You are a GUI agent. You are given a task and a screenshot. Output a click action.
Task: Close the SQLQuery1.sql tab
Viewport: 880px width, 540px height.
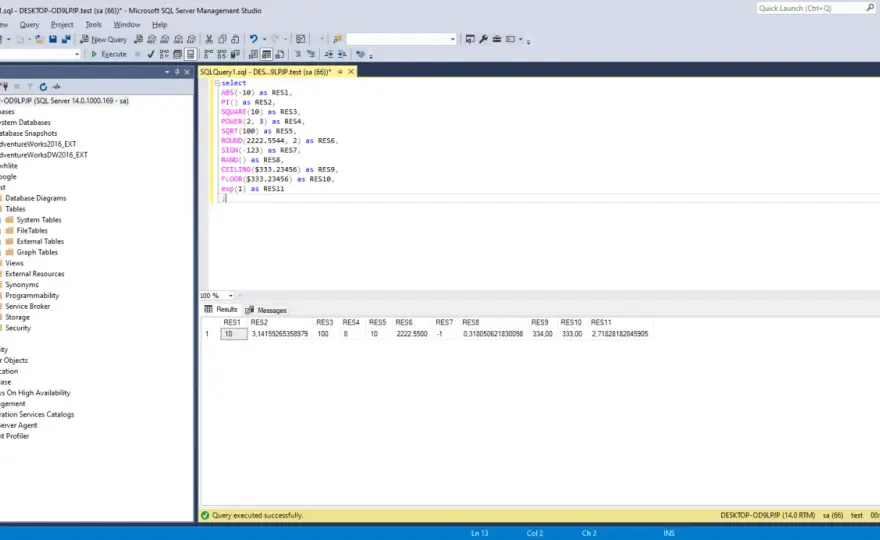(351, 72)
